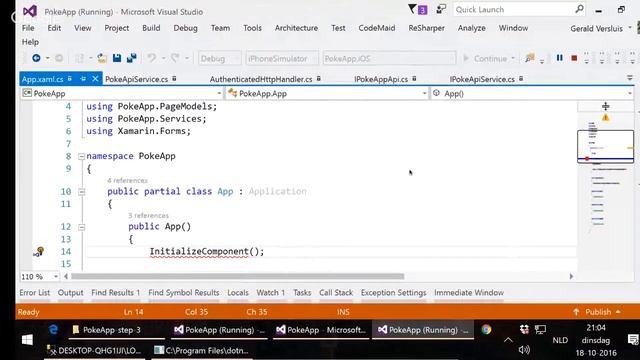This screenshot has width=640, height=360.
Task: Open the Debug configuration dropdown
Action: (x=220, y=58)
